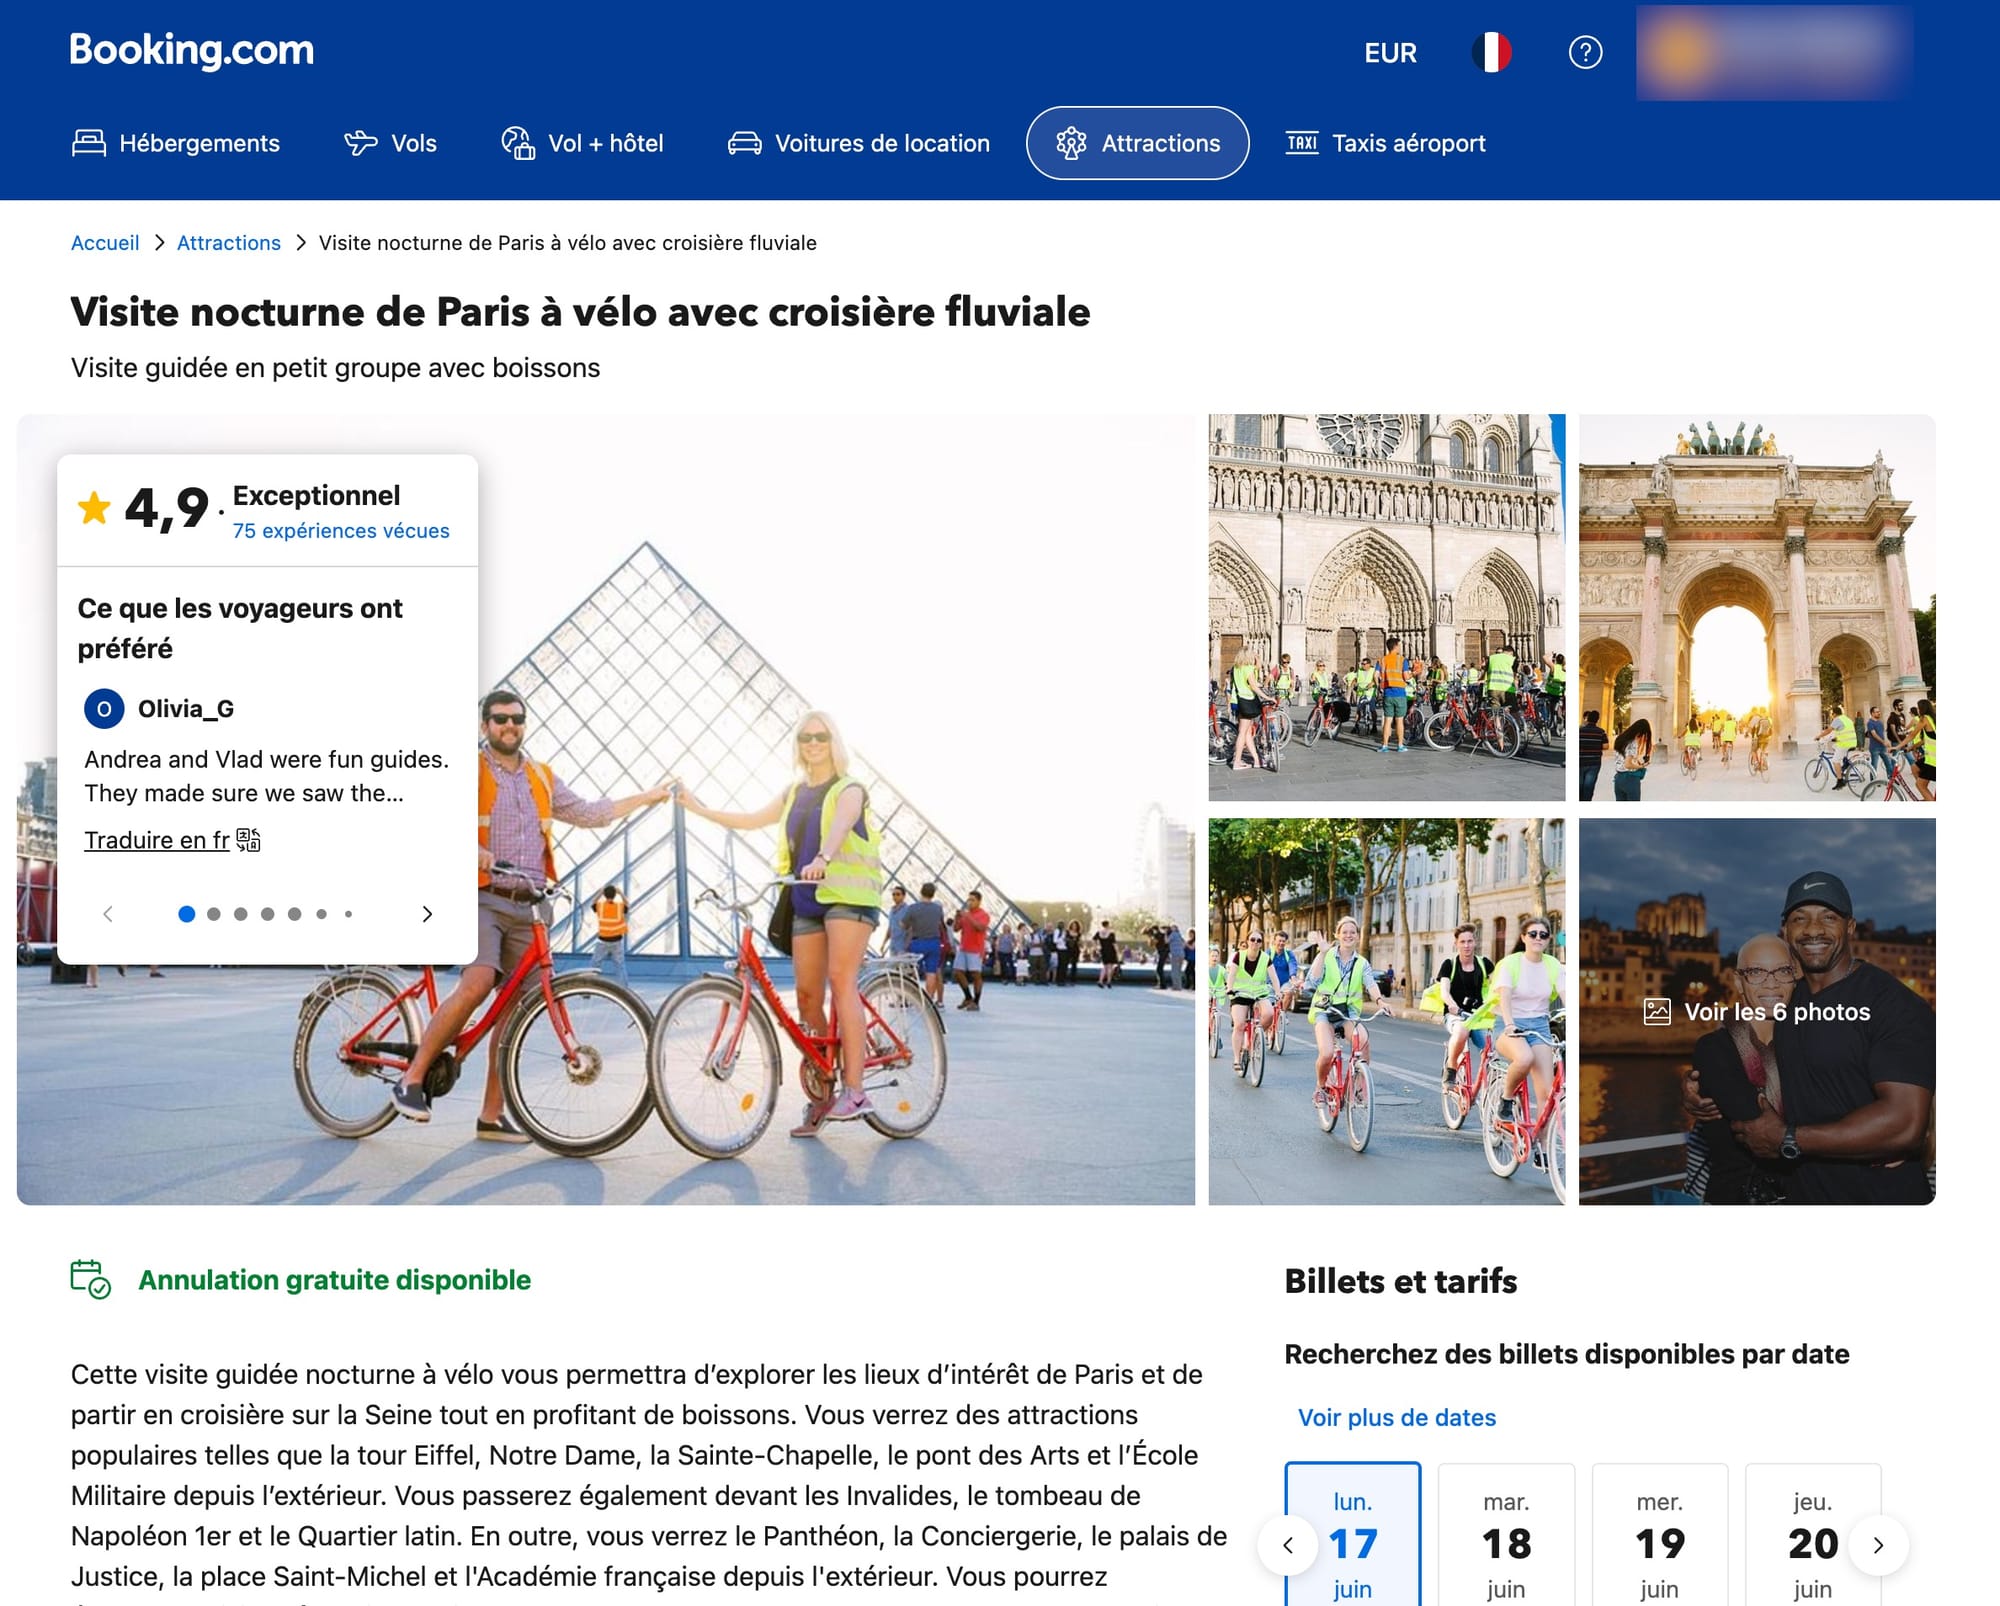Go to previous review with left chevron
The width and height of the screenshot is (2000, 1606).
point(108,914)
